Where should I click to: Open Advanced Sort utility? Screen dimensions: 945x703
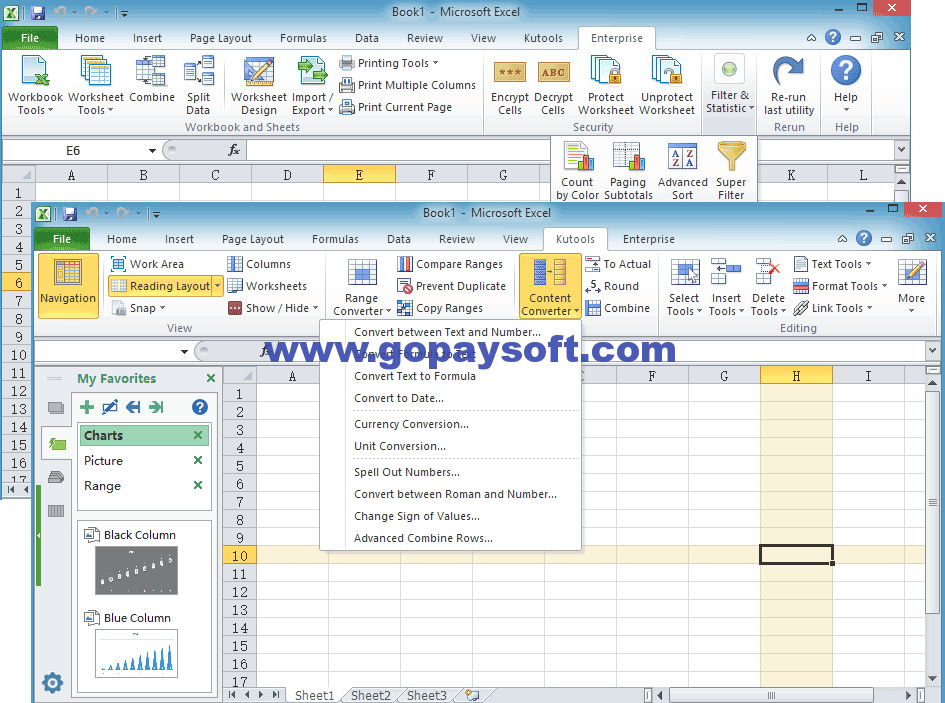coord(682,171)
